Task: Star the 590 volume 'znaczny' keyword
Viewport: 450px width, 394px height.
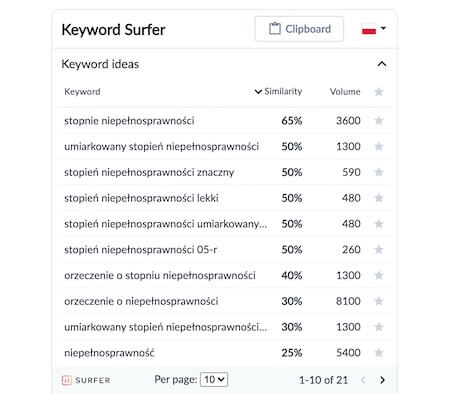Action: point(379,172)
